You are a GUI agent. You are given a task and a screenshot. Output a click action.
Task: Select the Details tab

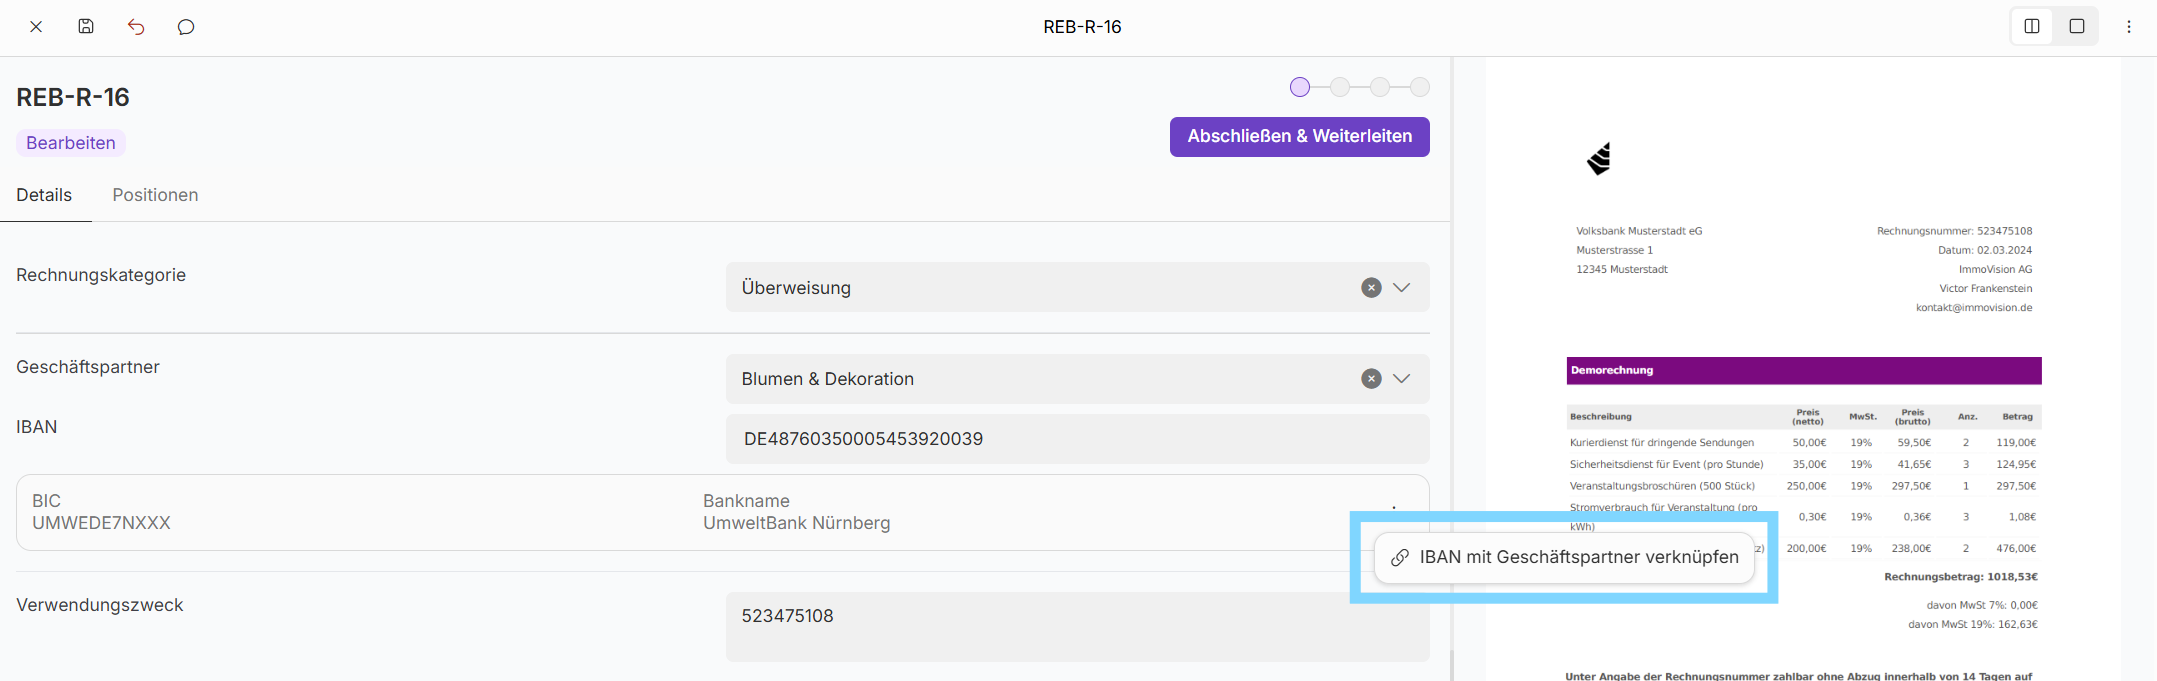coord(44,195)
